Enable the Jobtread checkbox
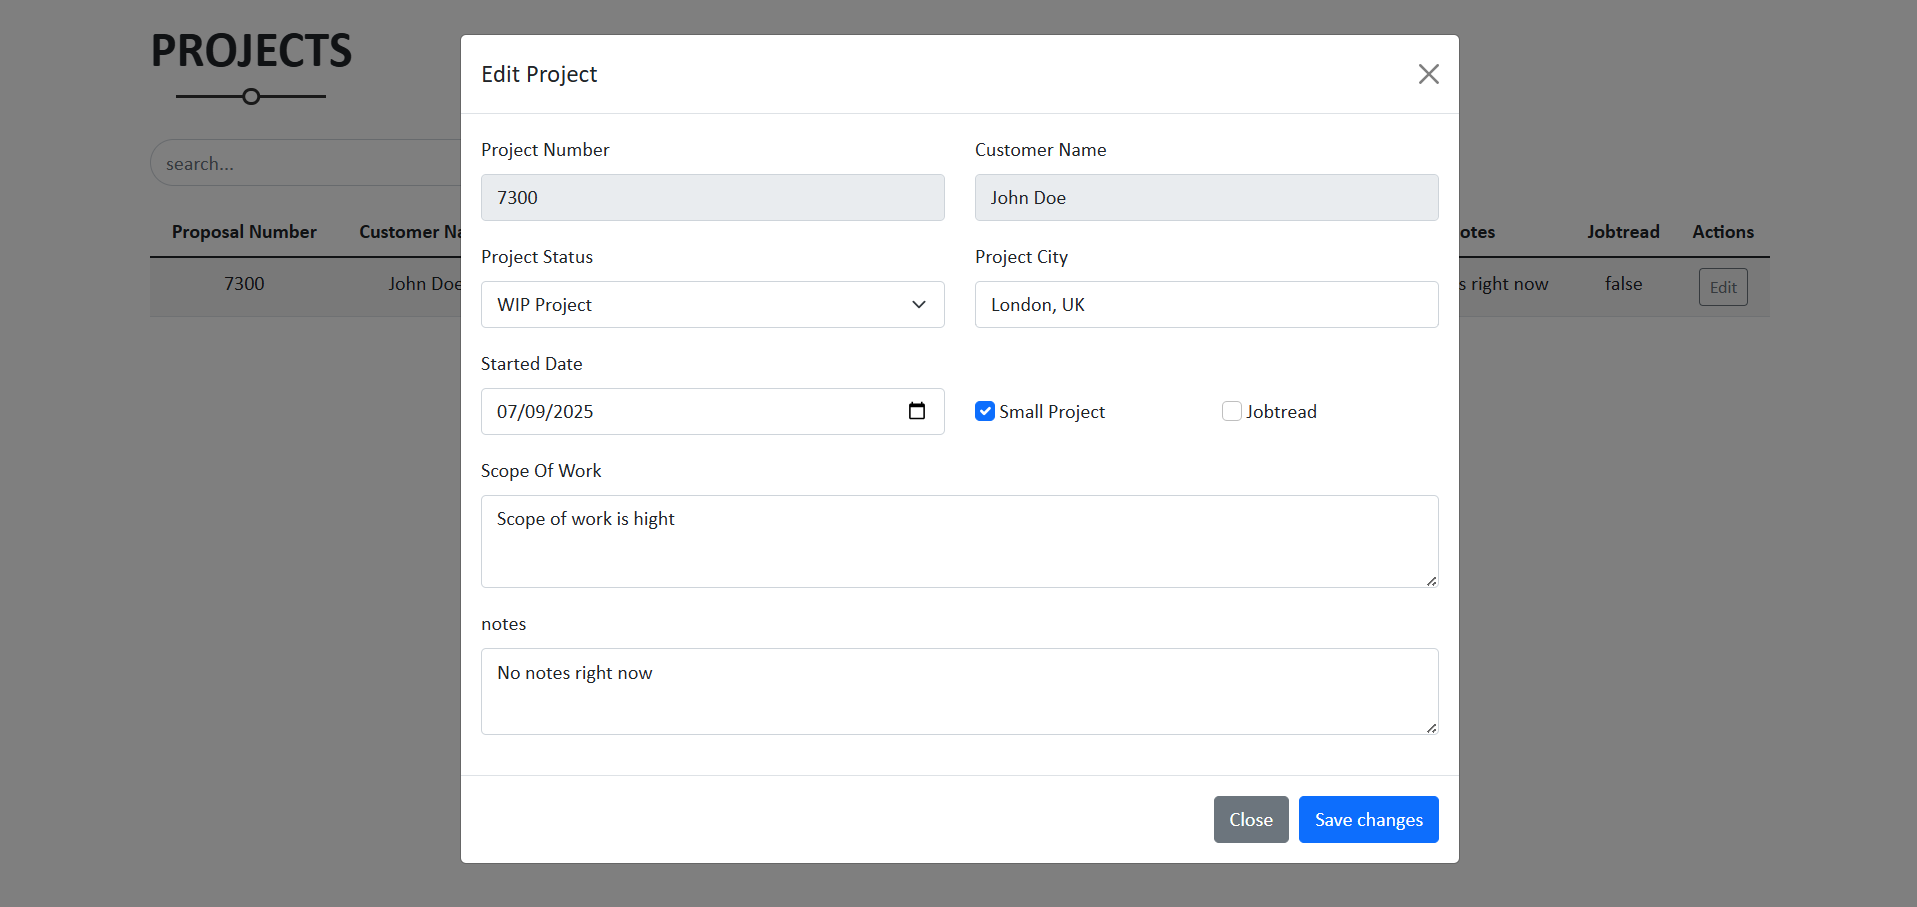The image size is (1917, 907). (1231, 411)
